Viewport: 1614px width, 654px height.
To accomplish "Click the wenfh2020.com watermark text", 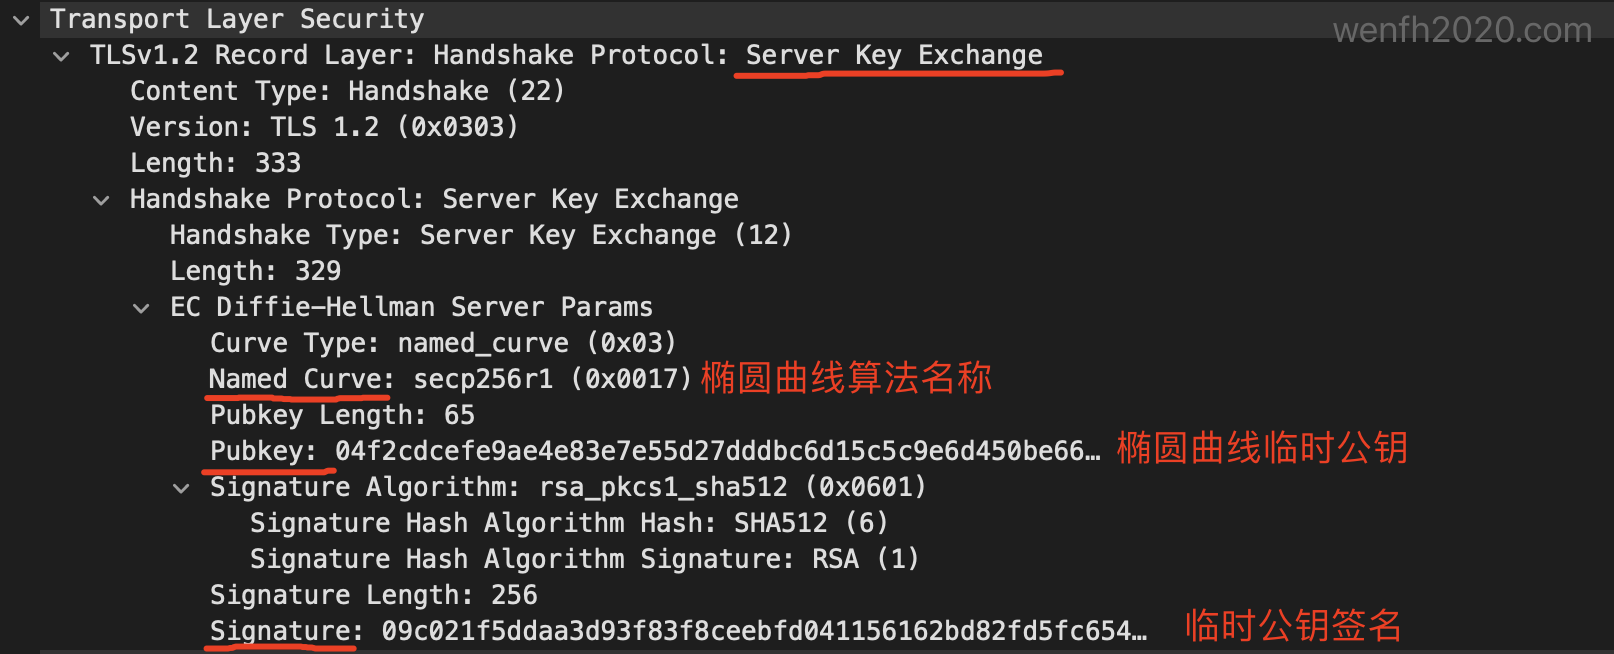I will (x=1465, y=29).
